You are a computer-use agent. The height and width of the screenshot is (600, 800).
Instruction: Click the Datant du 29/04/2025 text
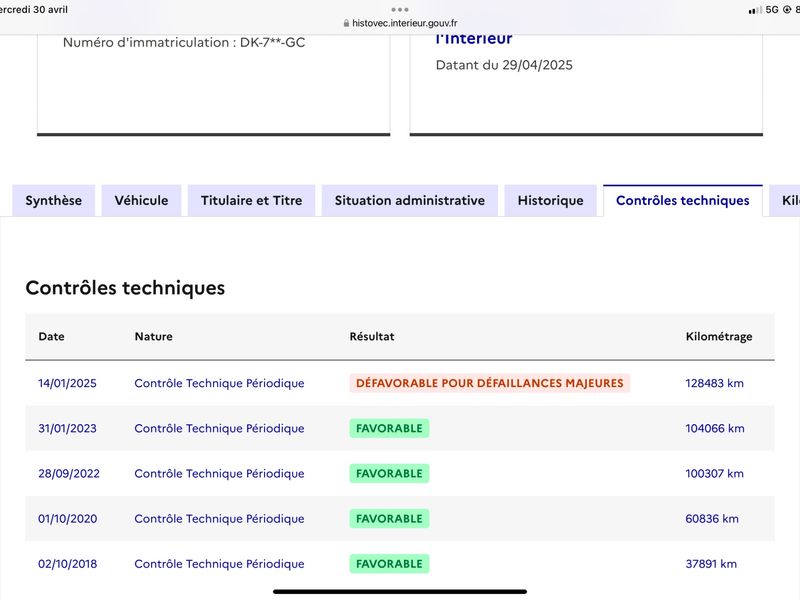coord(504,65)
